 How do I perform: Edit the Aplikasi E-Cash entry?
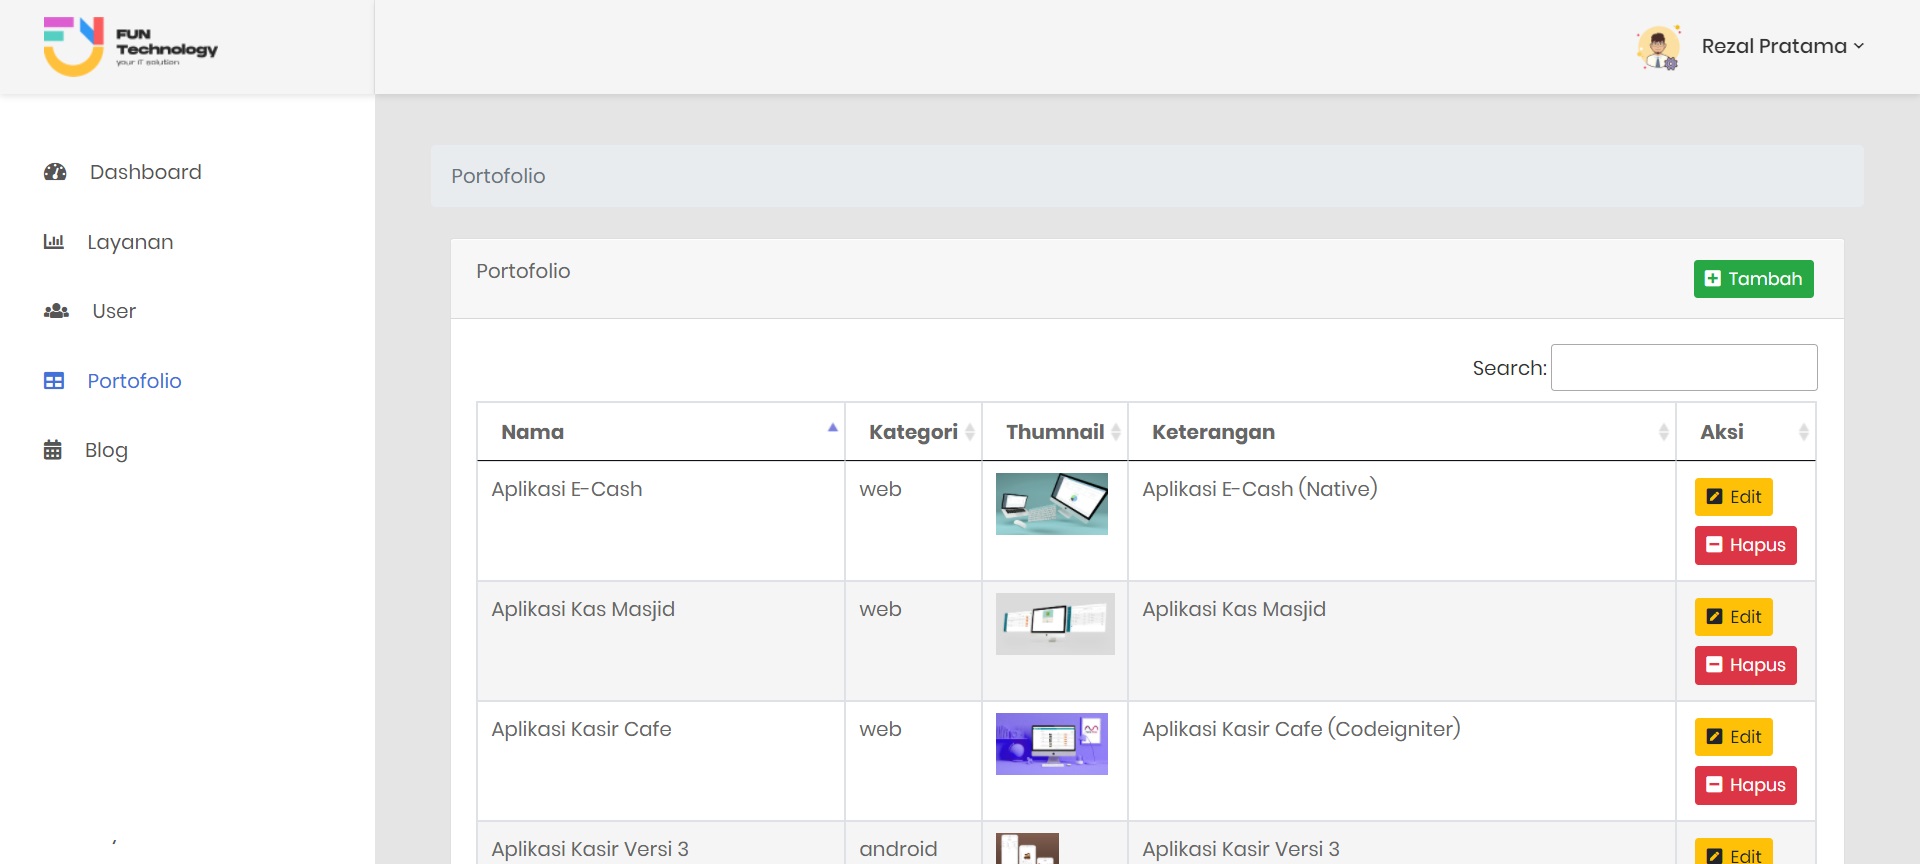pyautogui.click(x=1733, y=497)
